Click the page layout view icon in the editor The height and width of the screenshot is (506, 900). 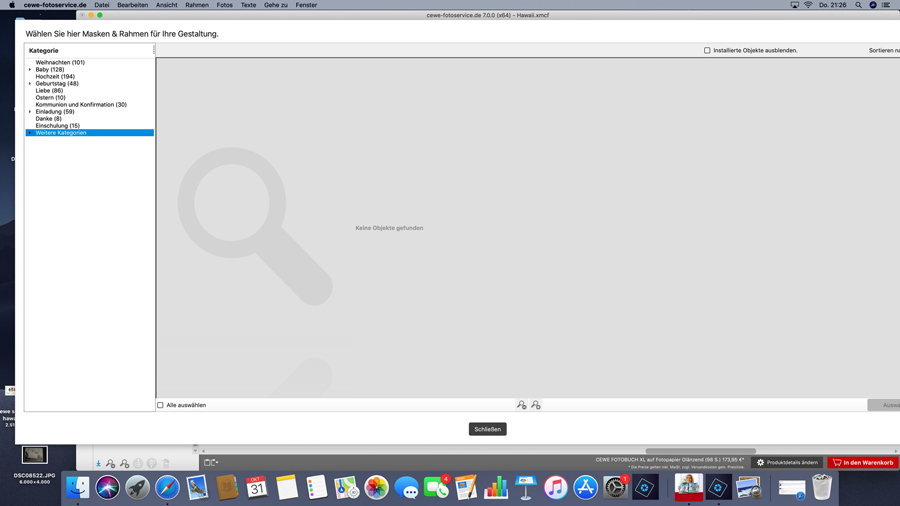click(x=210, y=462)
